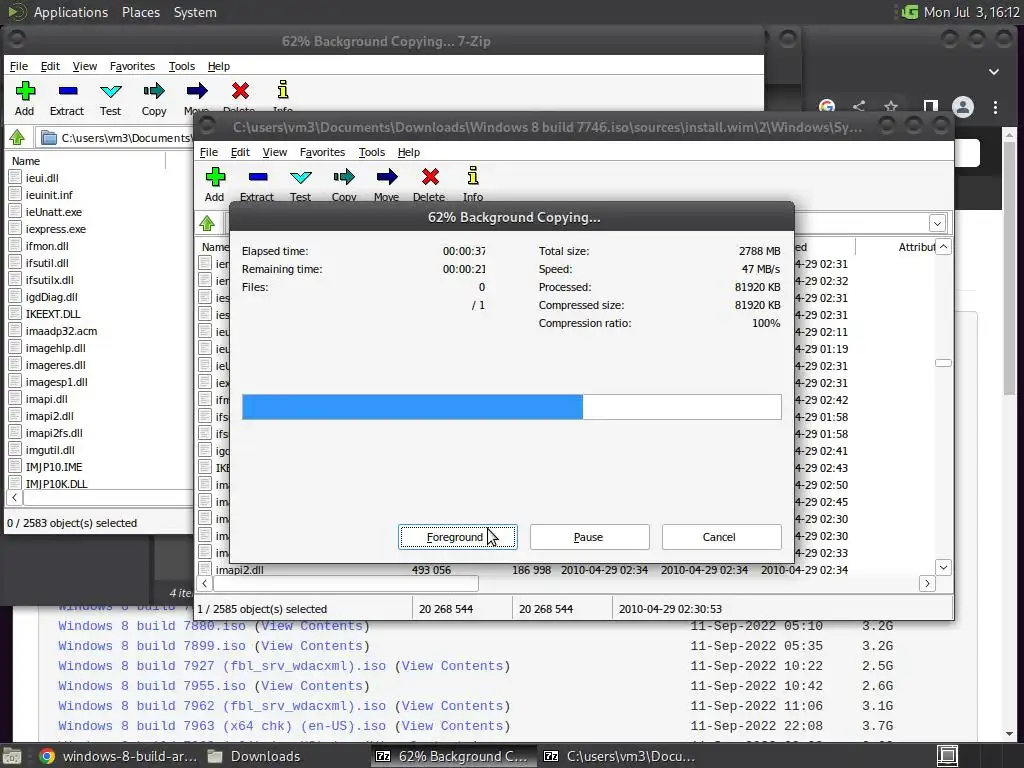Bookmark page with Chrome star icon
This screenshot has height=768, width=1024.
click(891, 106)
